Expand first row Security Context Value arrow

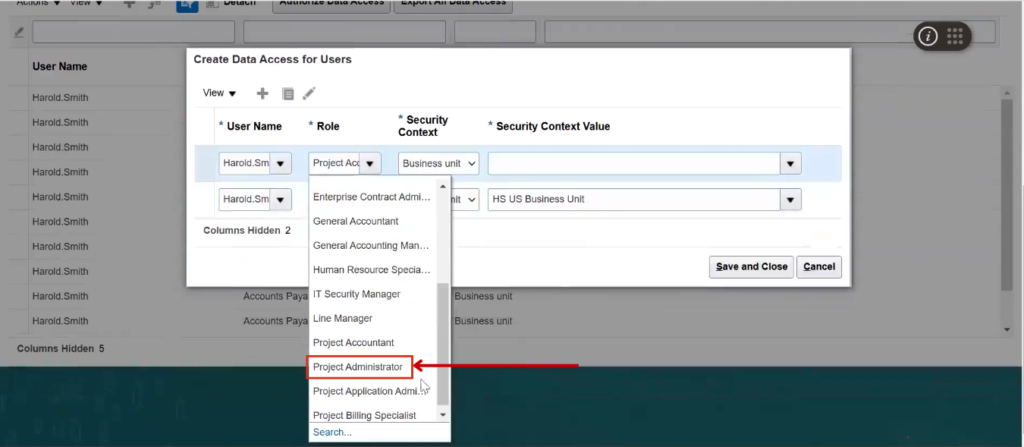click(x=790, y=163)
